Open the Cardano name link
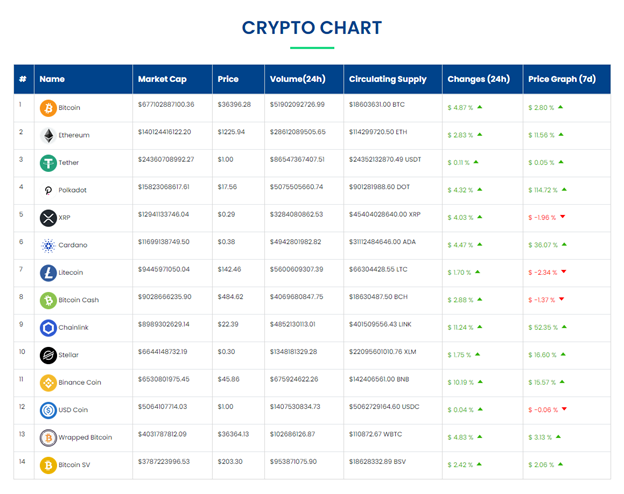 73,245
